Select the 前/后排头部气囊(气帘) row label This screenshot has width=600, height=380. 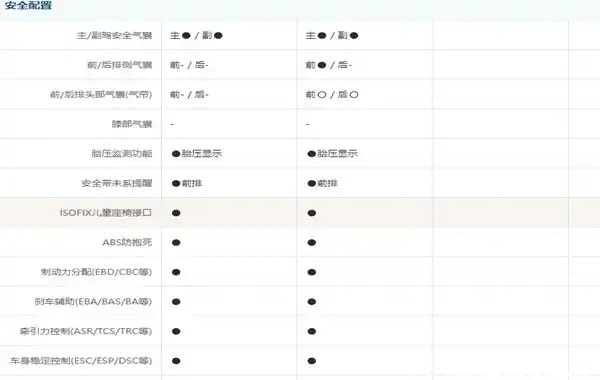[x=101, y=95]
